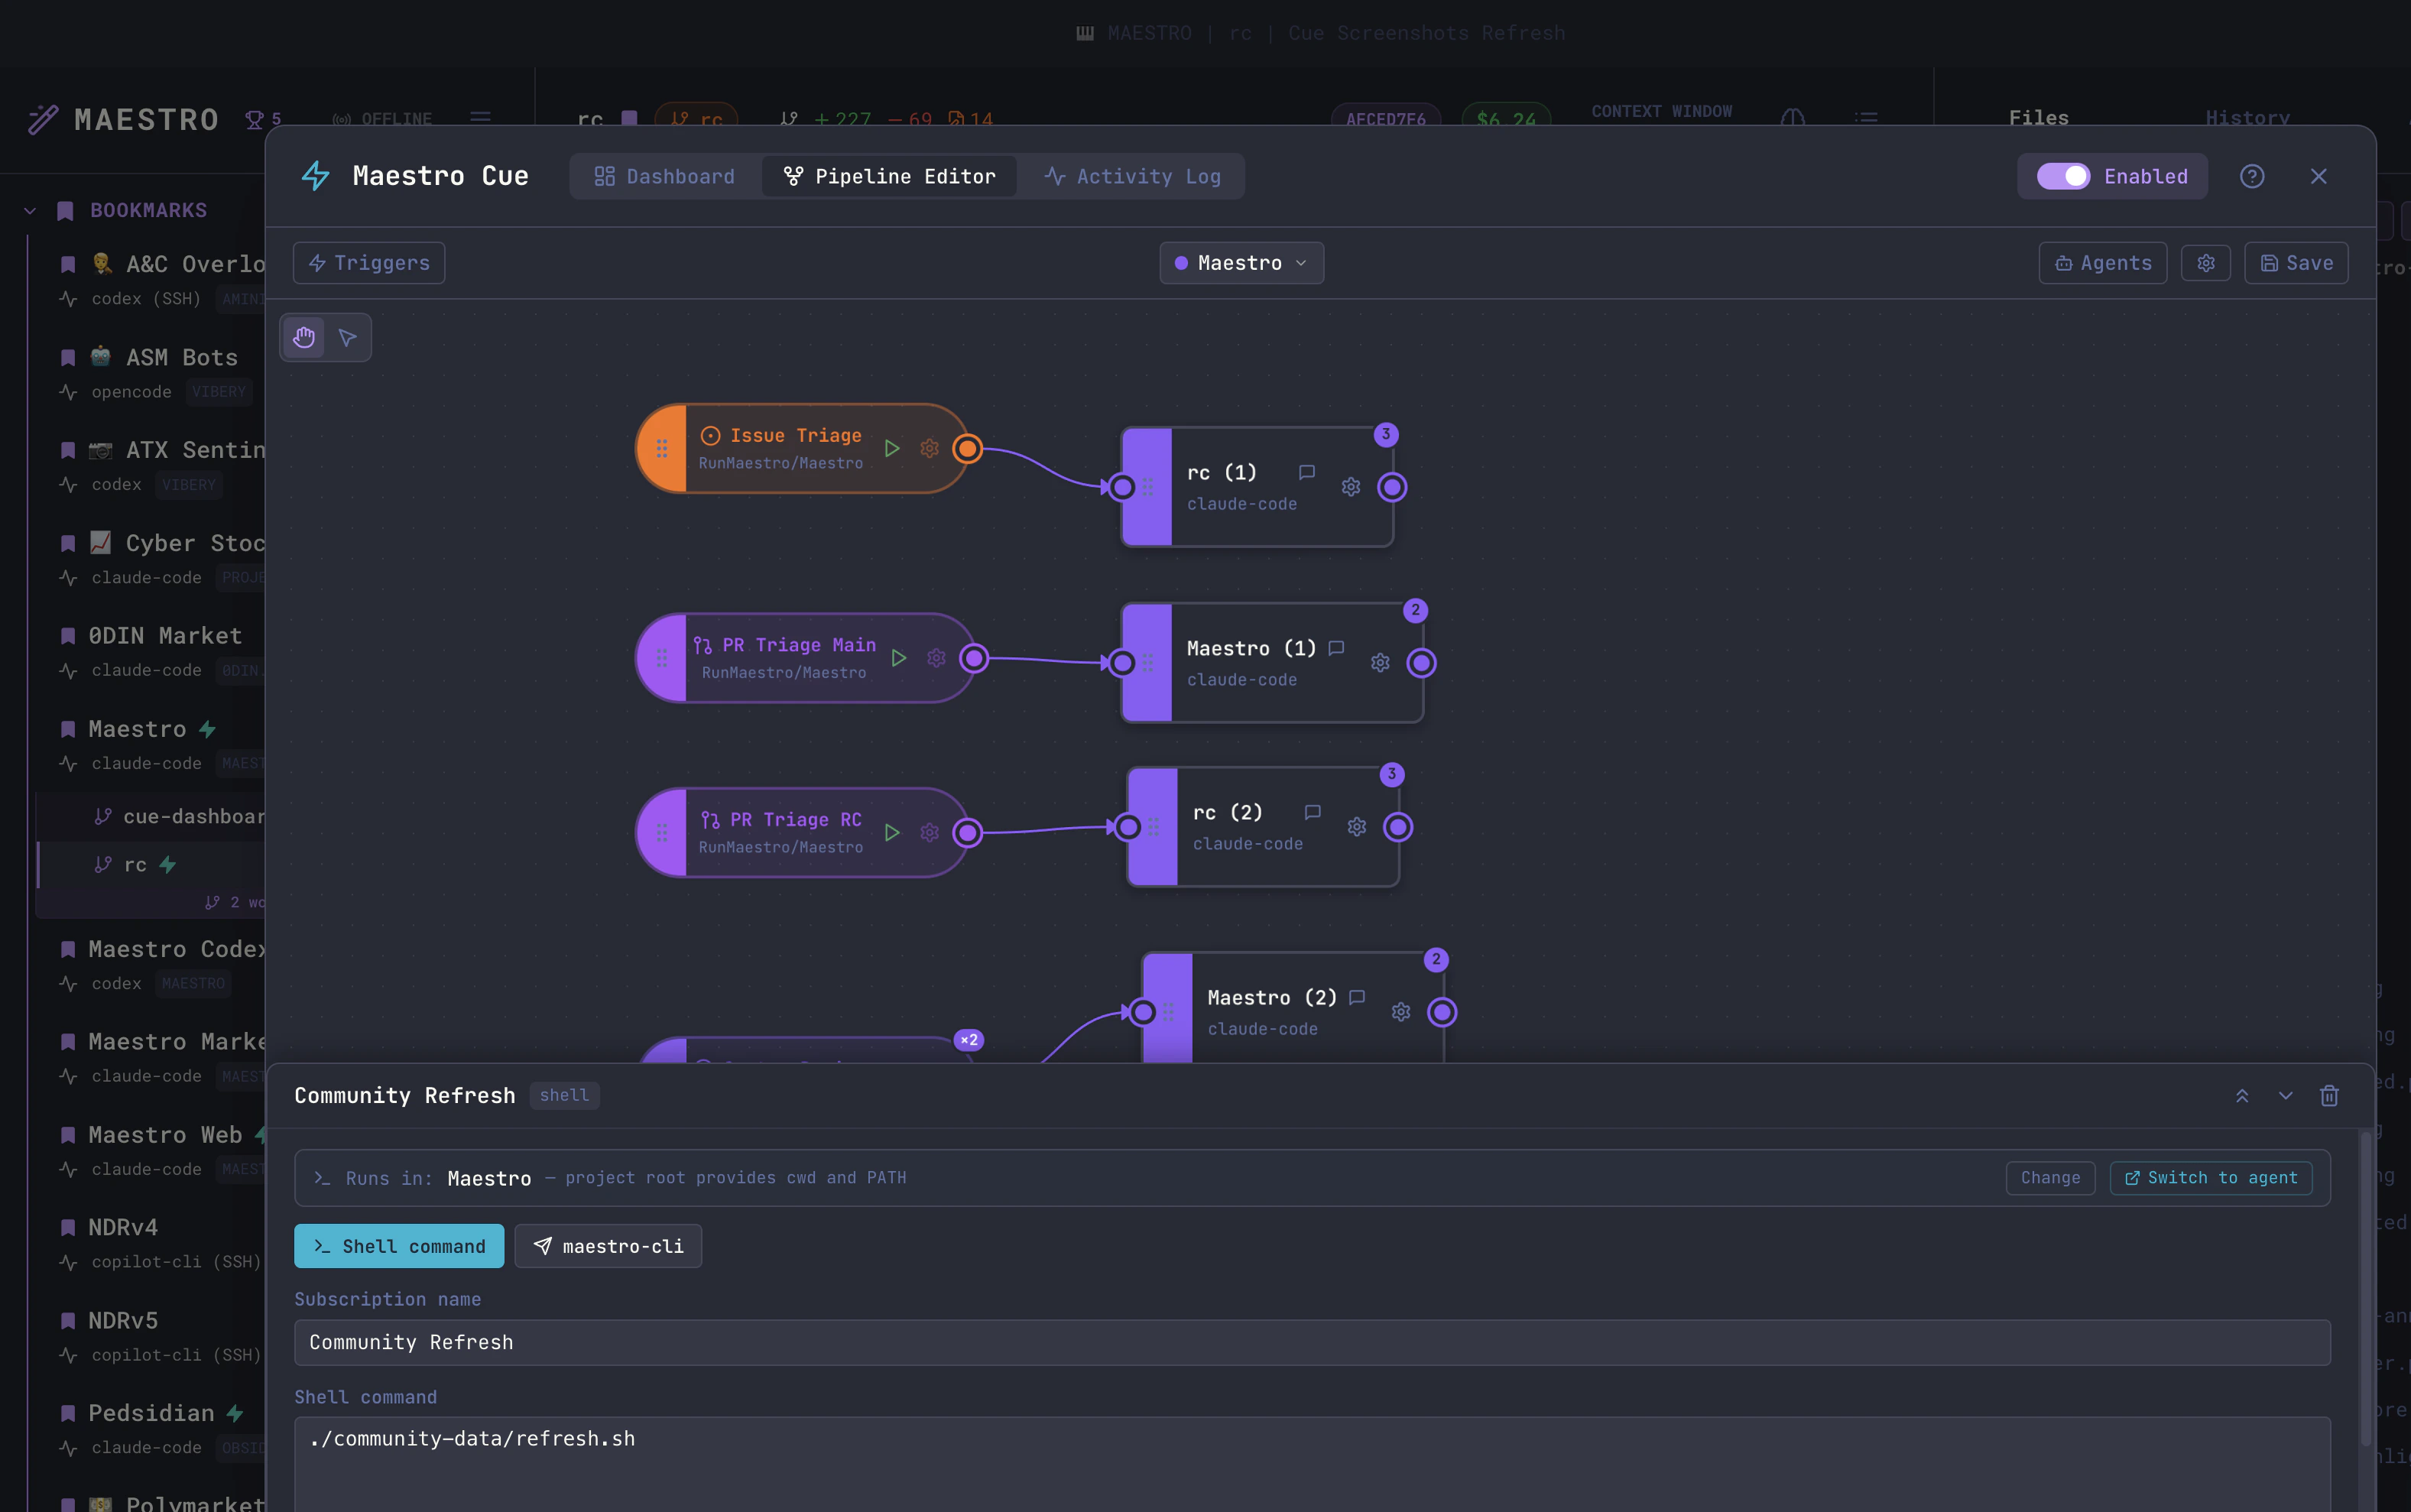This screenshot has width=2411, height=1512.
Task: Click the Maestro (1) node badge 2
Action: [1415, 610]
